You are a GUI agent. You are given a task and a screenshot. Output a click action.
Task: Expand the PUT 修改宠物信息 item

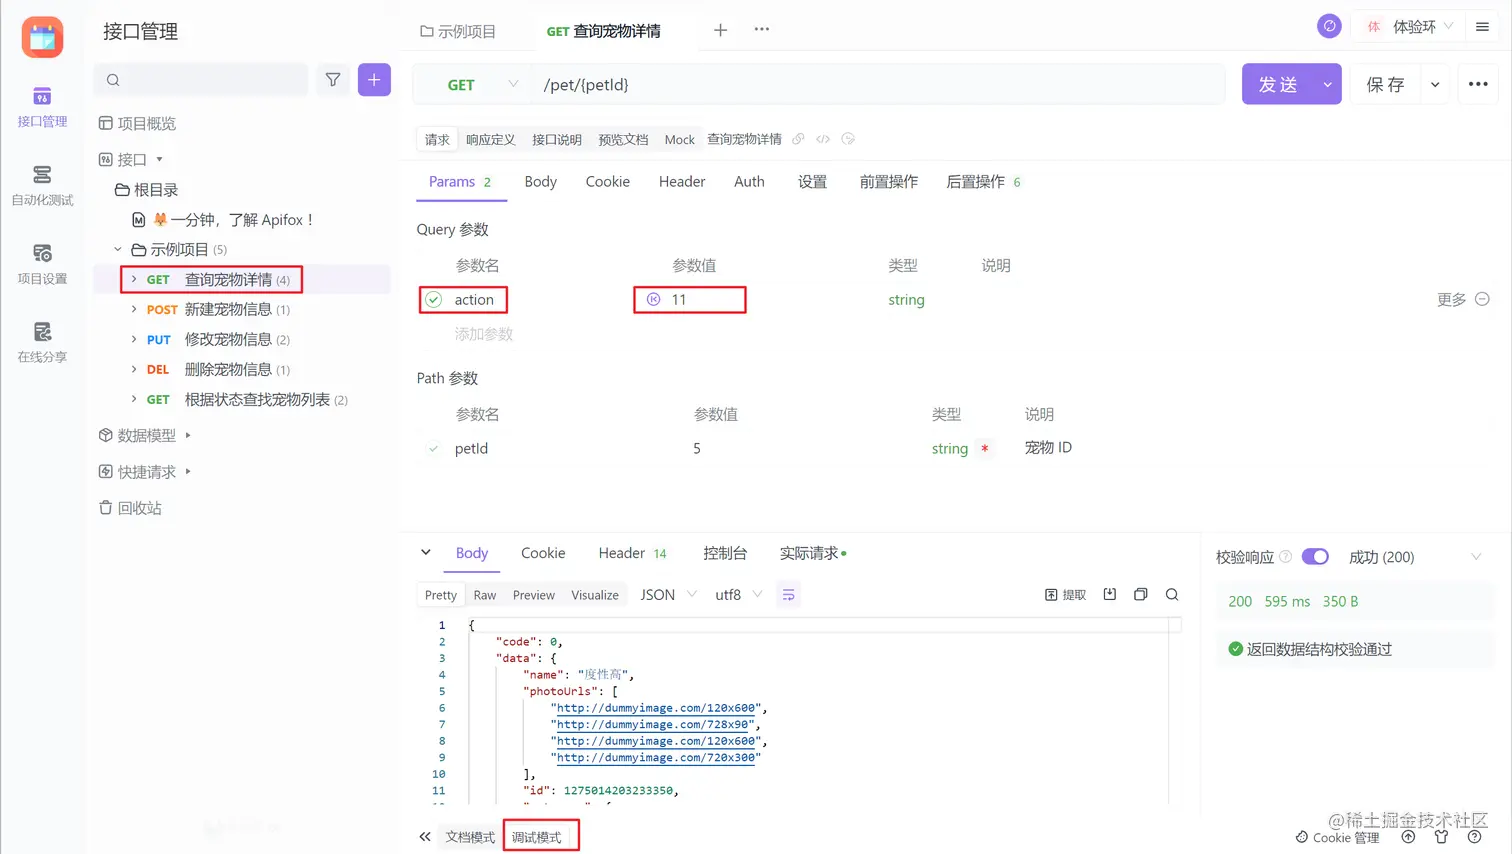click(x=134, y=339)
